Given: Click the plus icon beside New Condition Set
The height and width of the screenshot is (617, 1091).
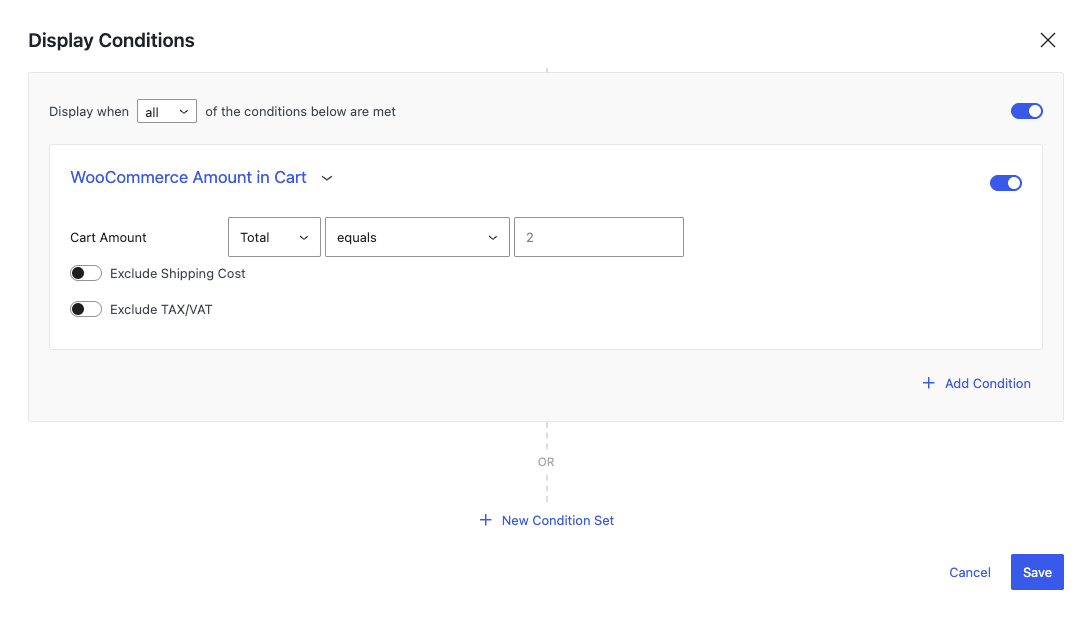Looking at the screenshot, I should tap(486, 520).
